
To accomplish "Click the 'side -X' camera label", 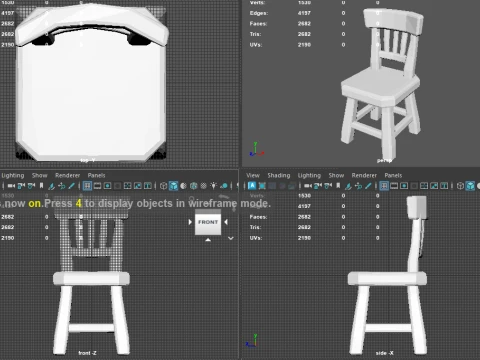I will click(x=385, y=353).
